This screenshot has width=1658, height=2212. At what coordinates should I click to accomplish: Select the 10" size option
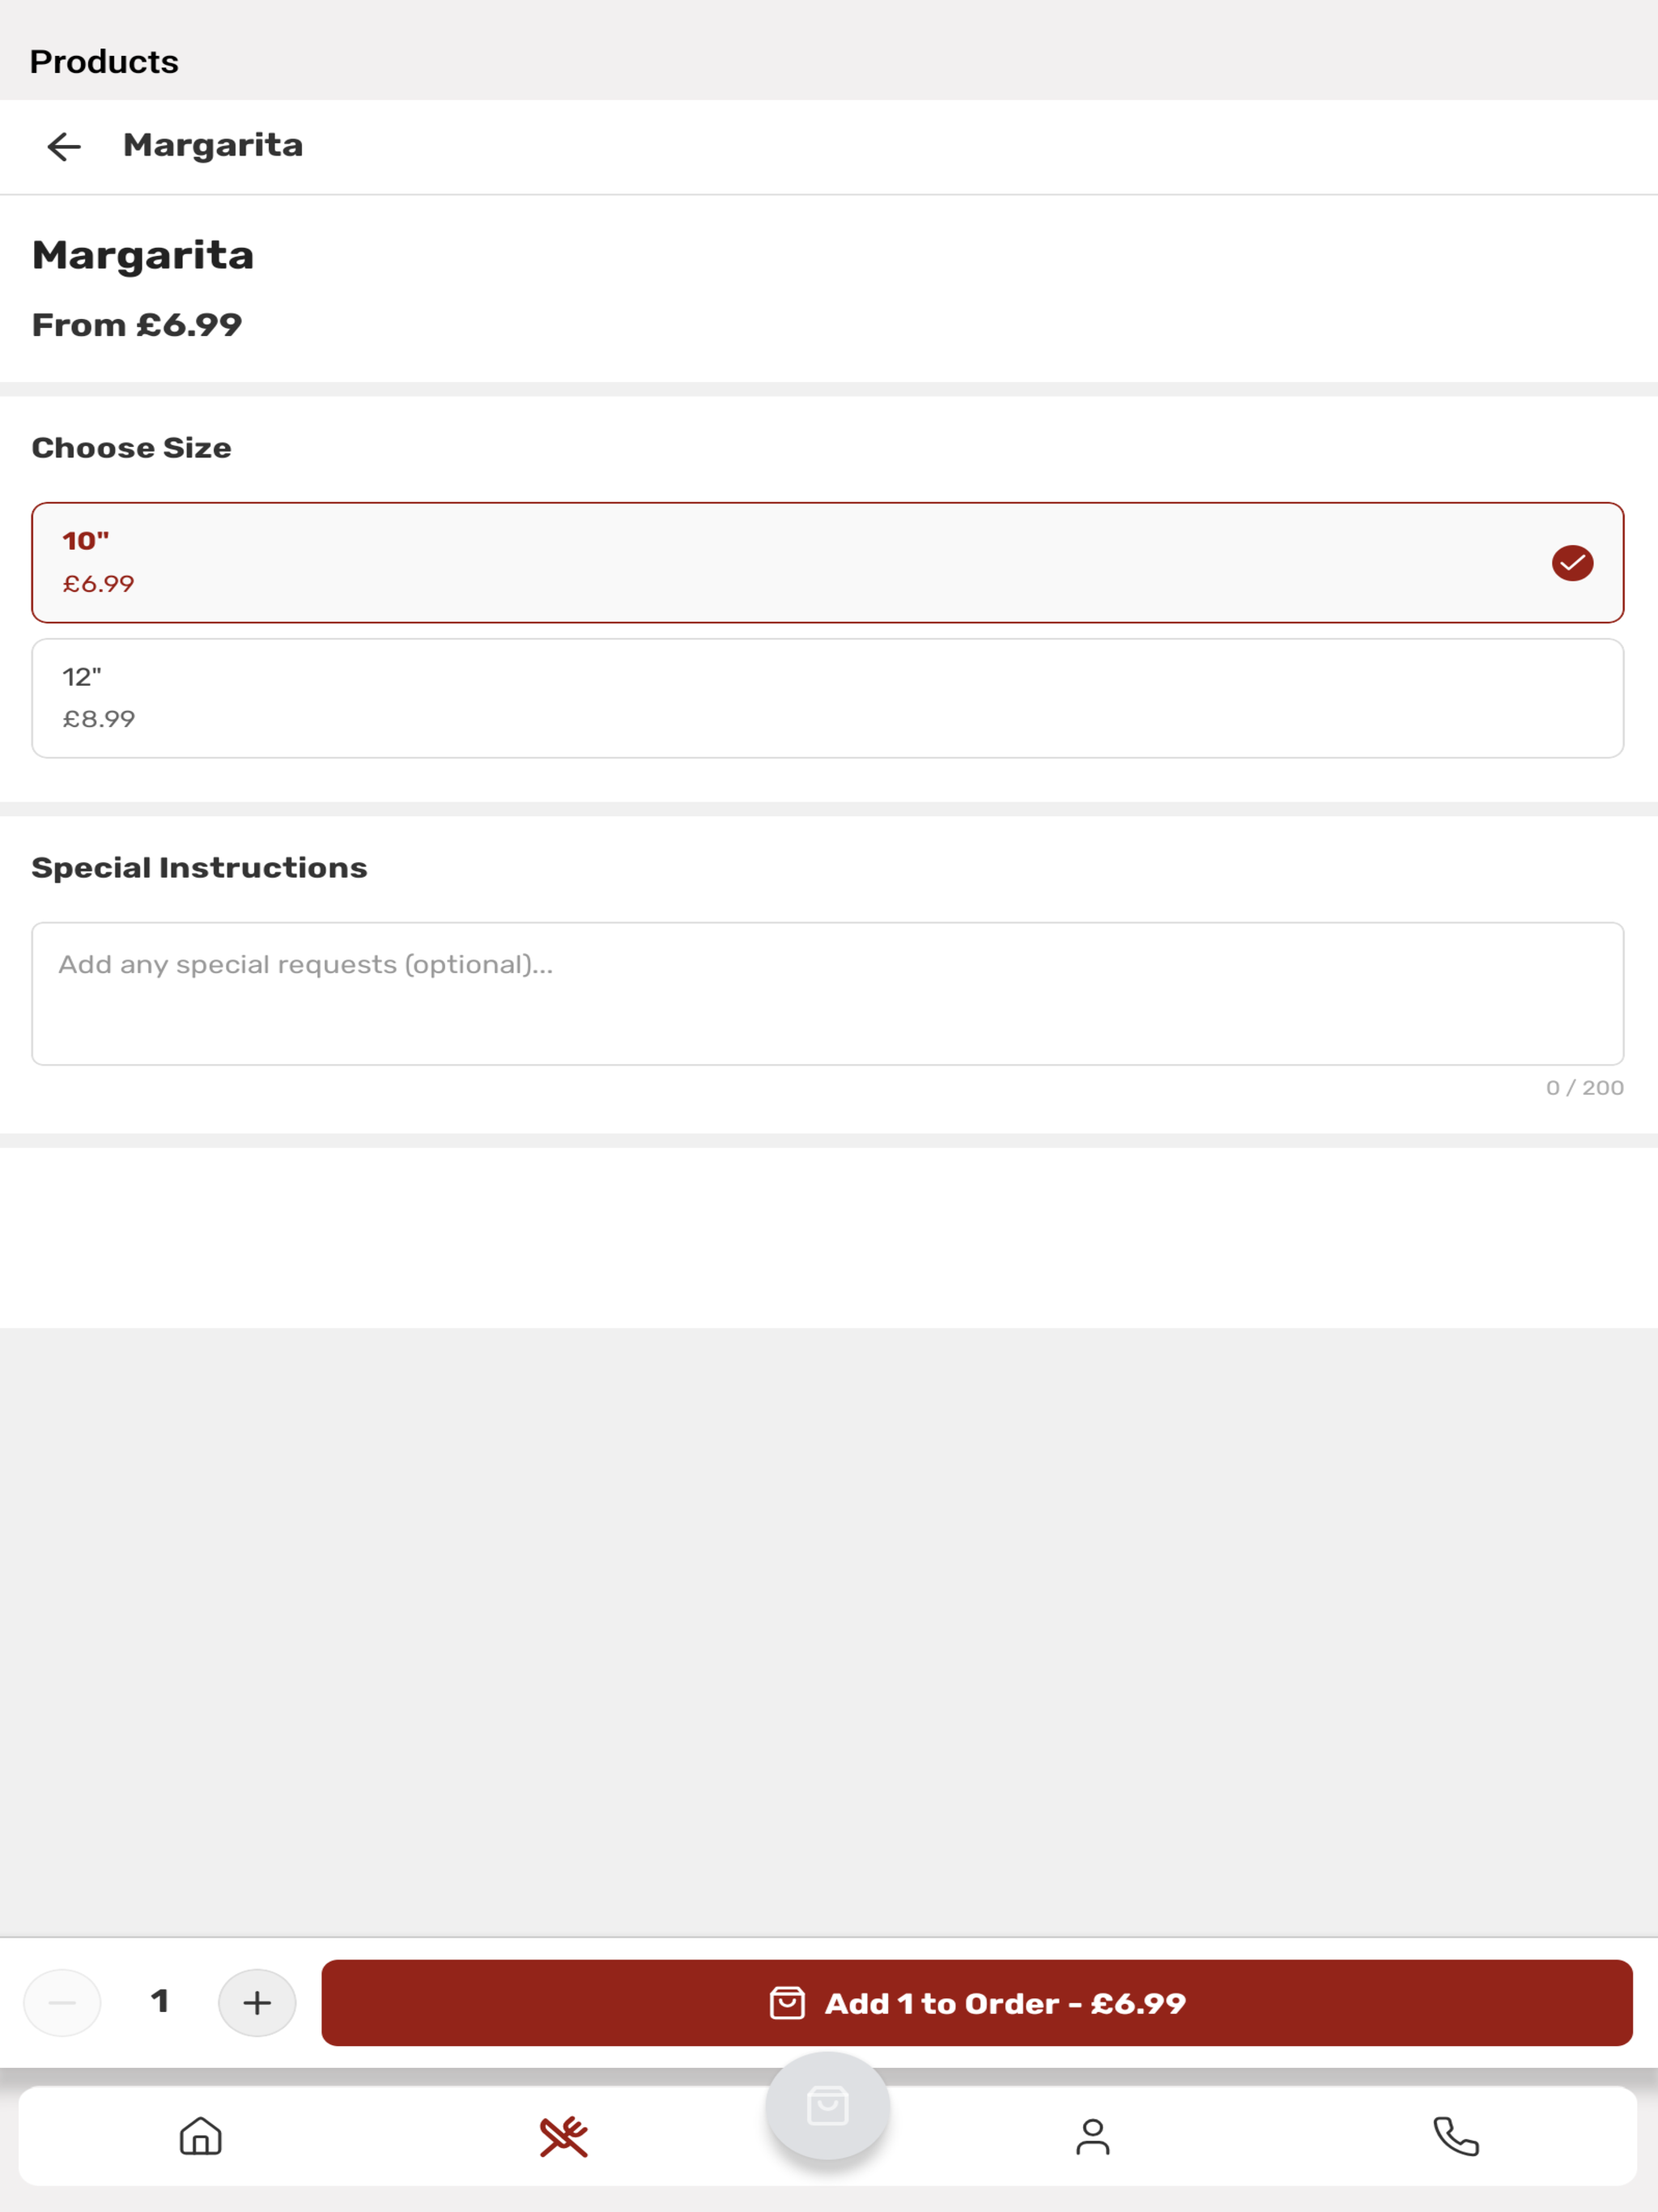tap(828, 562)
